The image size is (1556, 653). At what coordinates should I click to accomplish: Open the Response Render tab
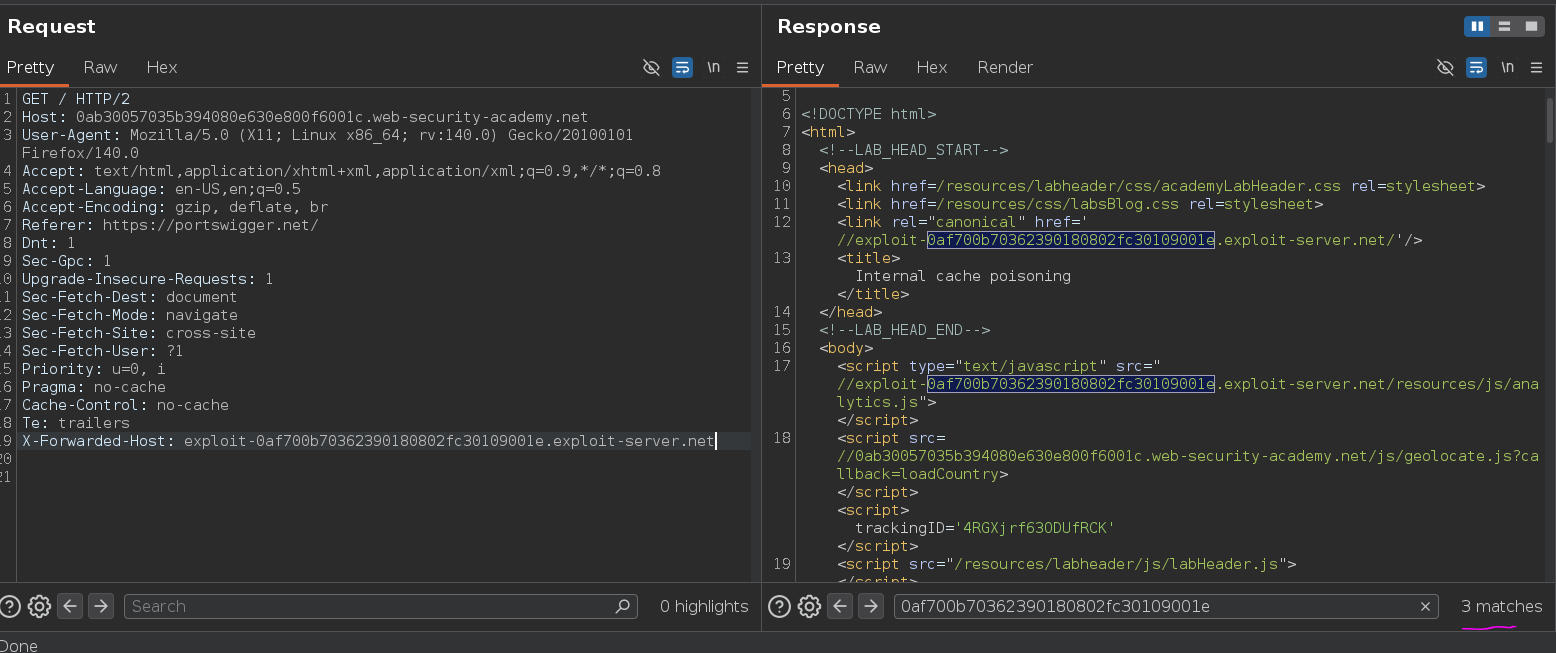(x=1005, y=67)
